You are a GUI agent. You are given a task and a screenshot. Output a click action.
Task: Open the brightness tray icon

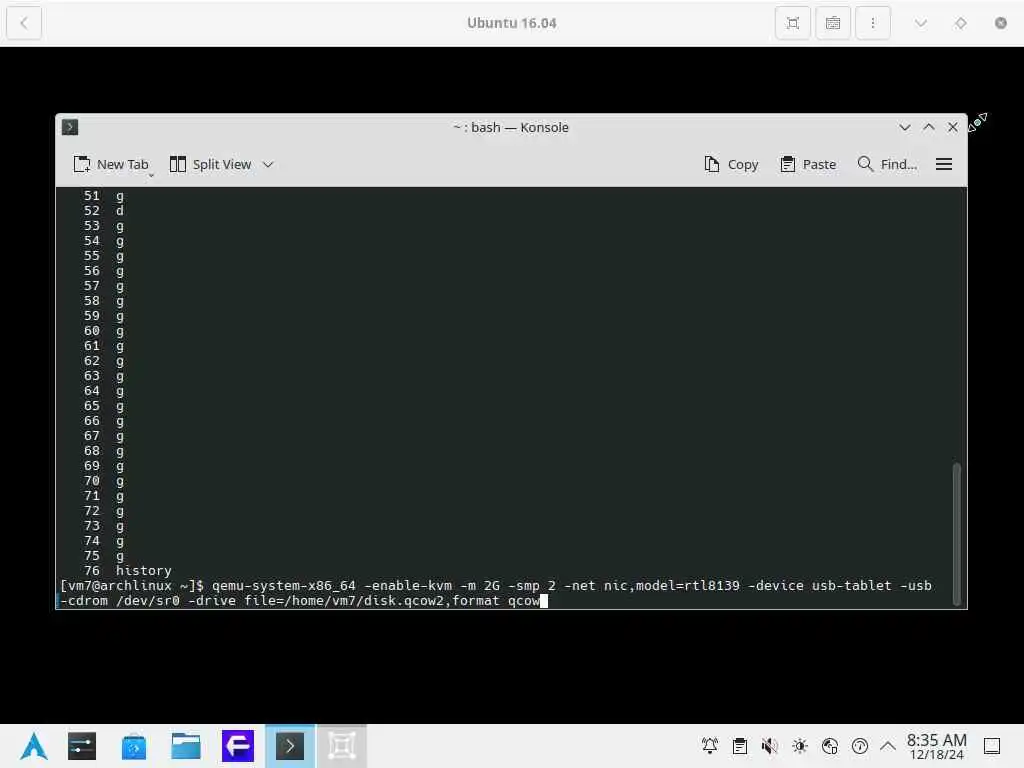(800, 746)
